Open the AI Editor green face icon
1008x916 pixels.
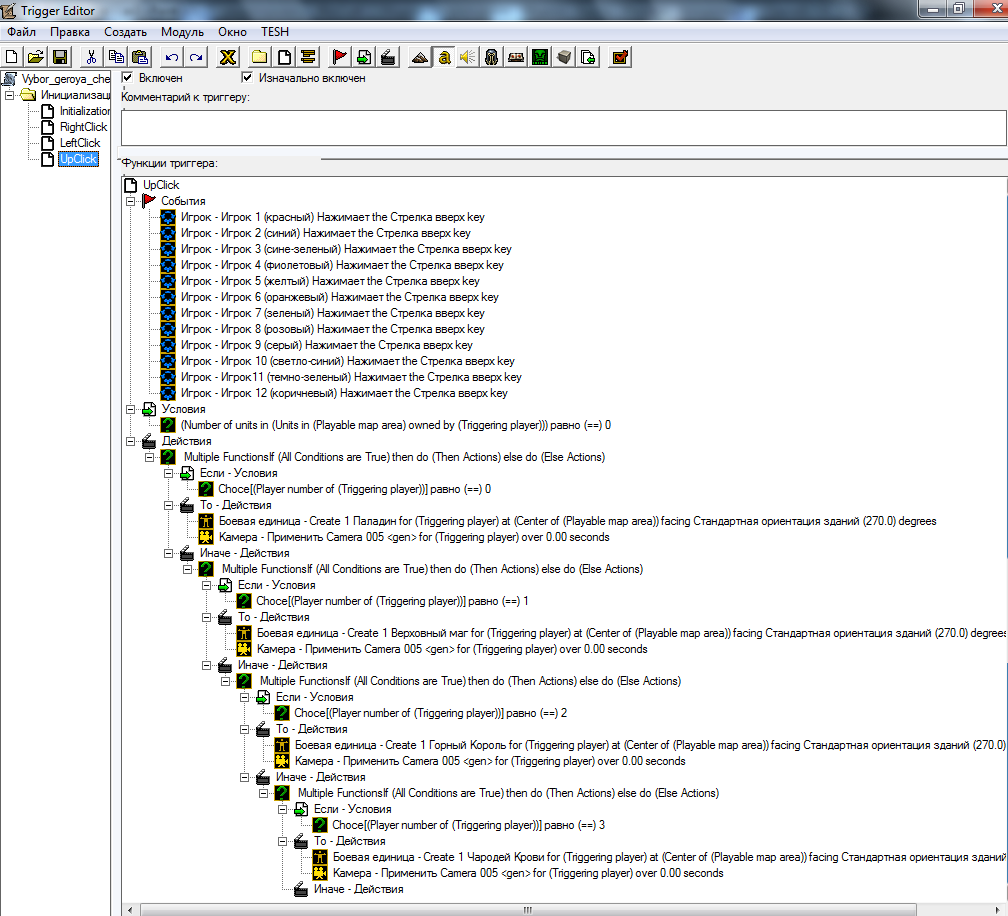540,57
